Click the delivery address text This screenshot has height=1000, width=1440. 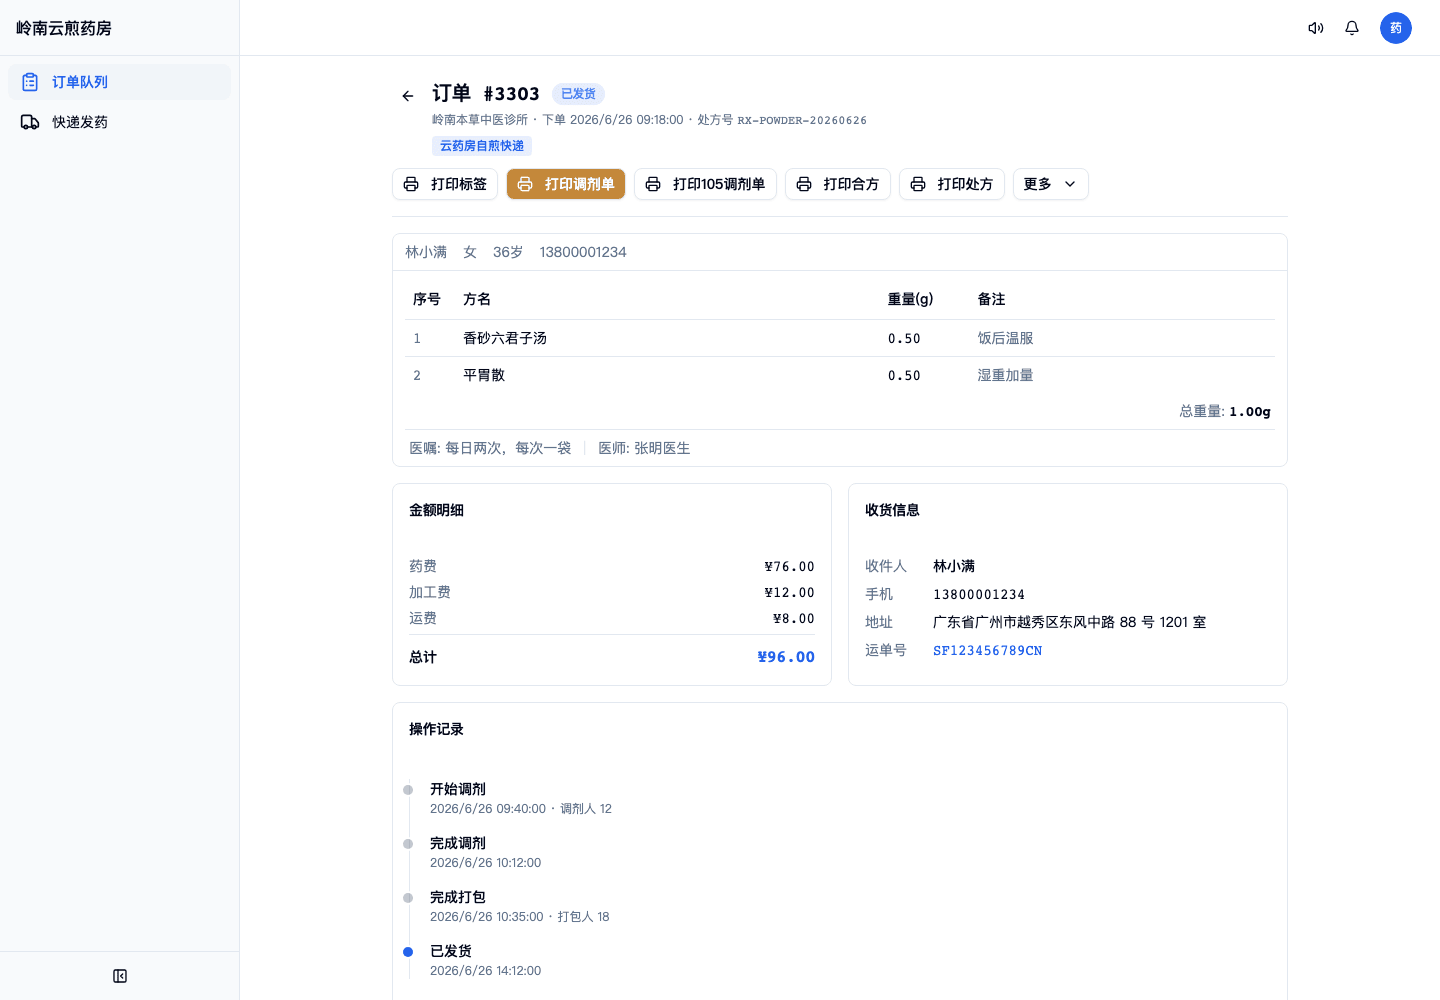pos(1069,622)
